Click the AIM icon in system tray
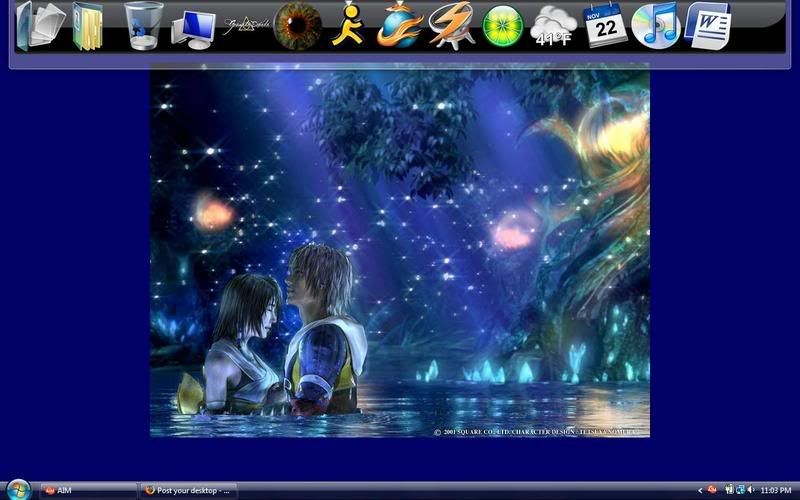 click(712, 490)
